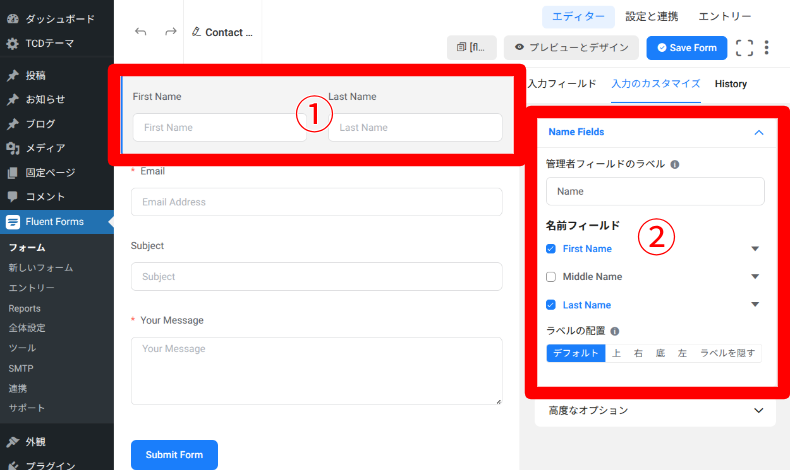This screenshot has width=790, height=470.
Task: Click the Subject input field
Action: click(316, 277)
